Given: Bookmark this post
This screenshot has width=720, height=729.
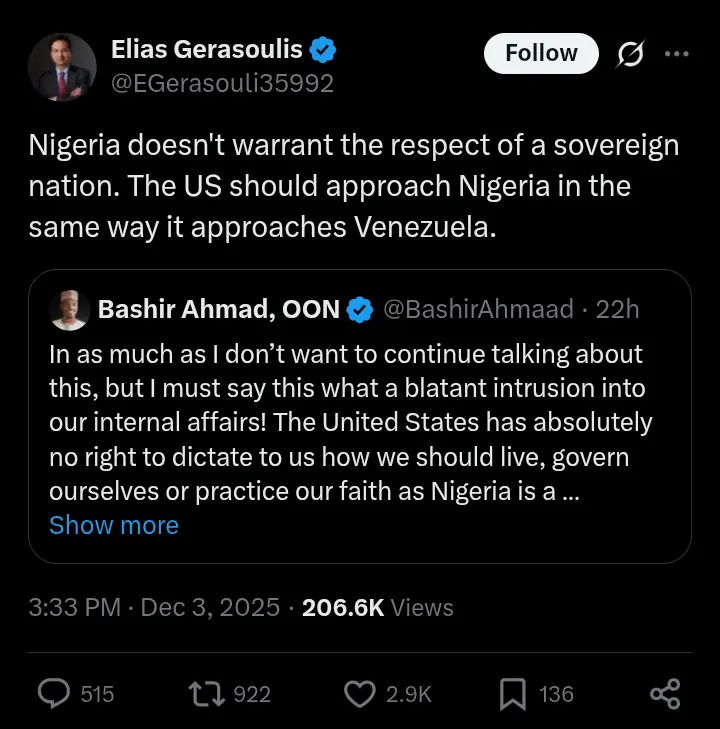Looking at the screenshot, I should point(511,693).
